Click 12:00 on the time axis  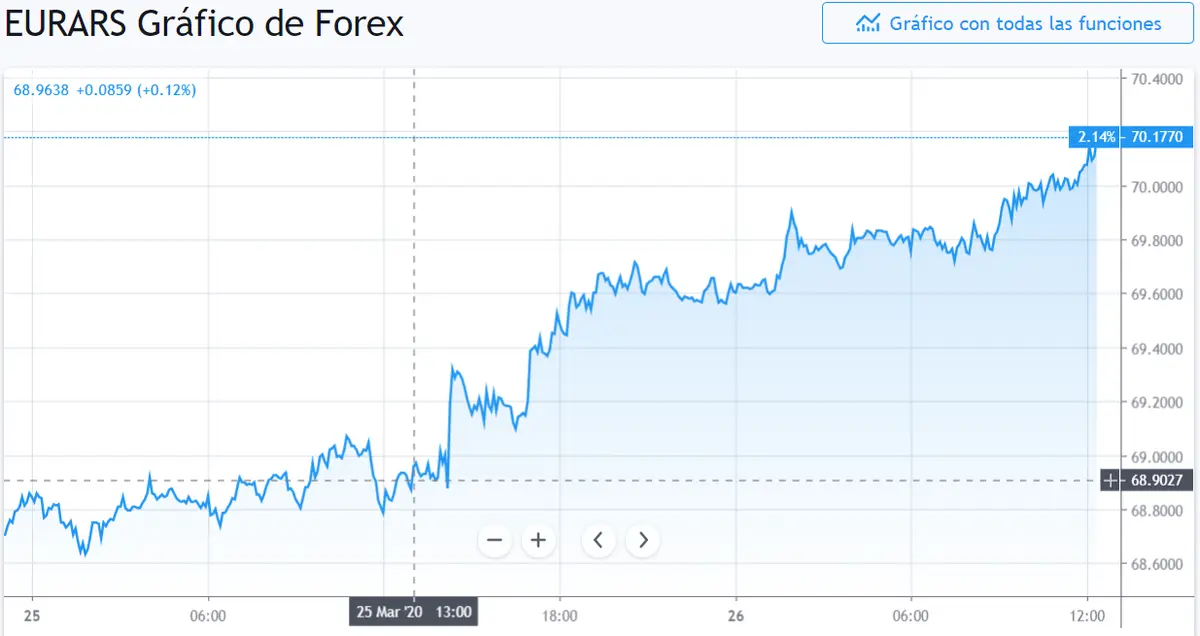(x=1087, y=614)
